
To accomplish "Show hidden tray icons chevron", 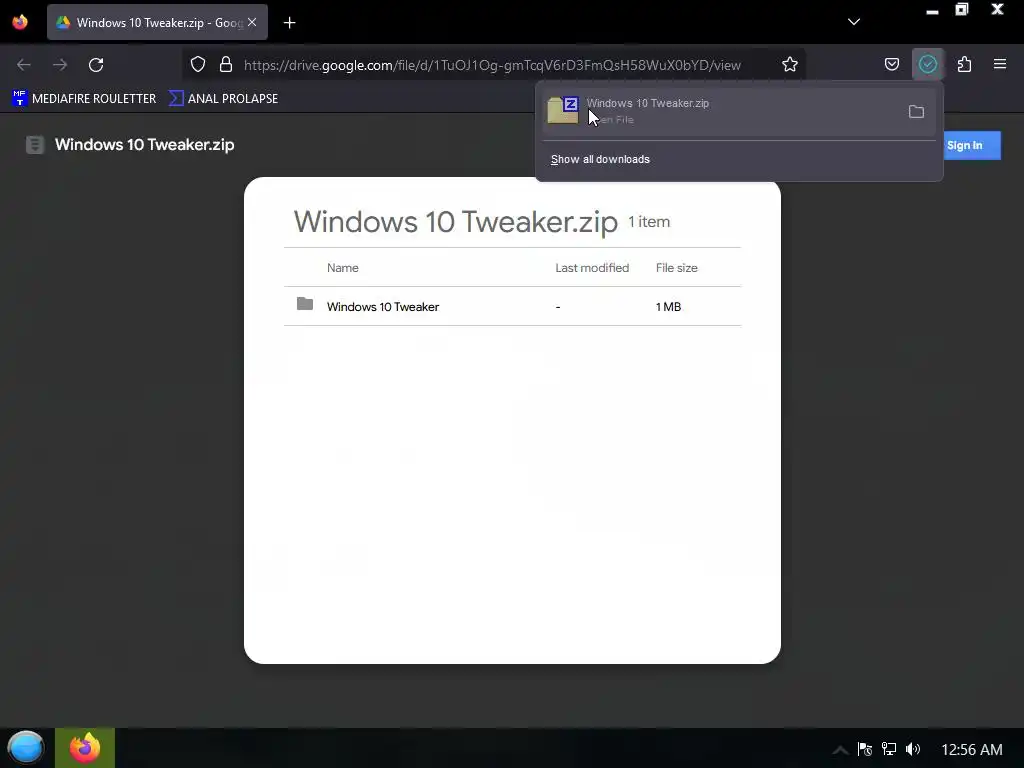I will (840, 750).
